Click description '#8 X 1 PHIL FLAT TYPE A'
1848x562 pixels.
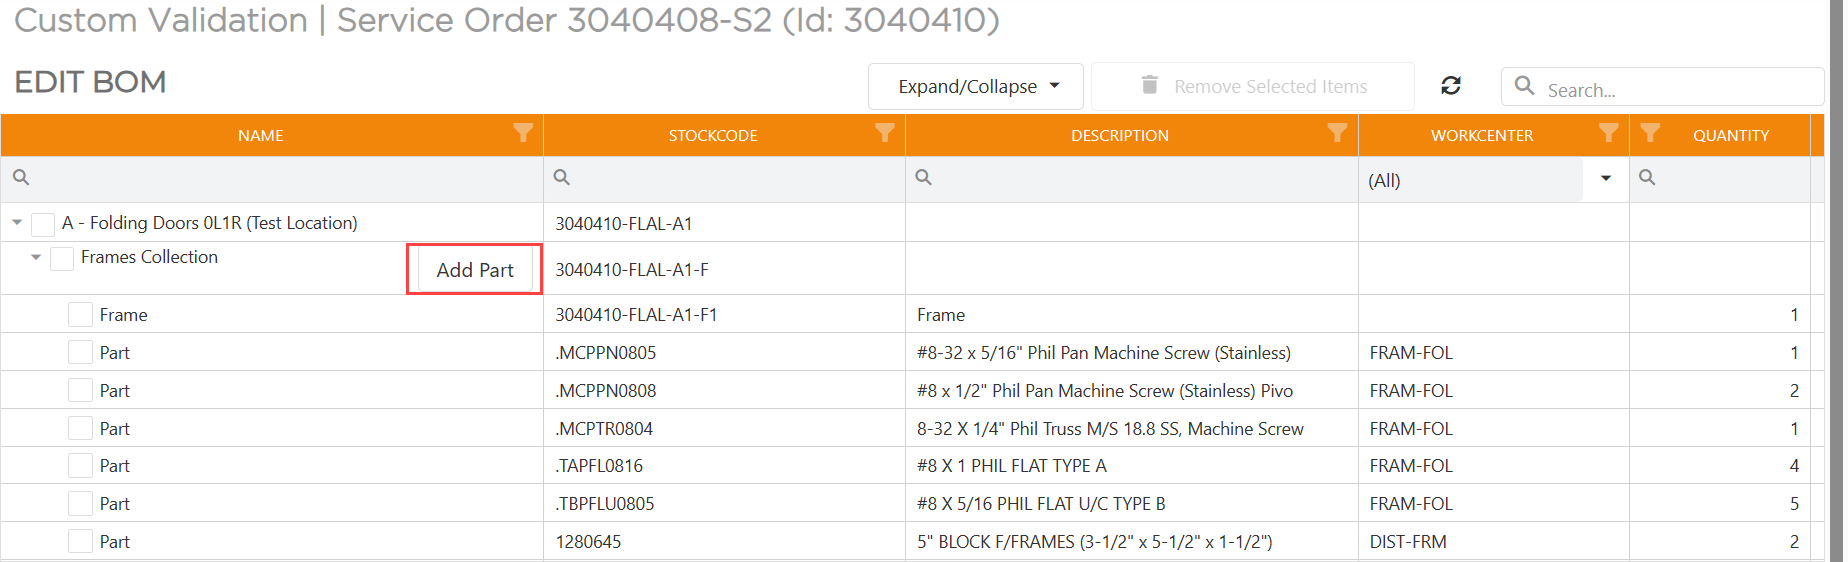pos(1012,466)
